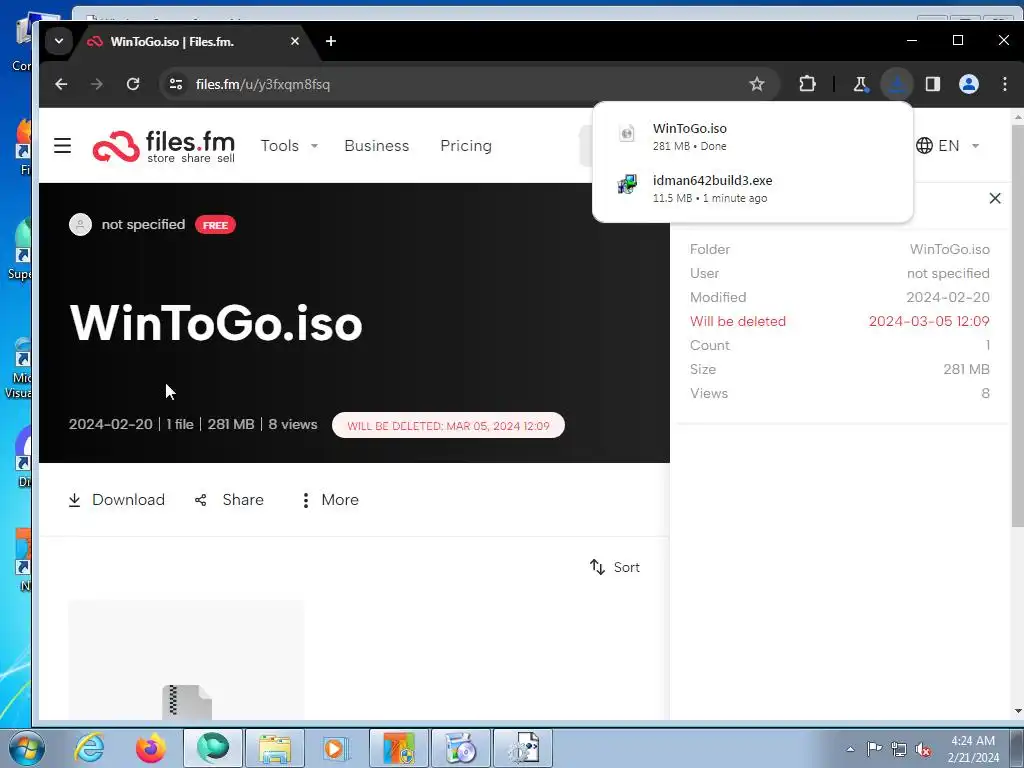Viewport: 1024px width, 768px height.
Task: Open the browser side panel
Action: point(933,84)
